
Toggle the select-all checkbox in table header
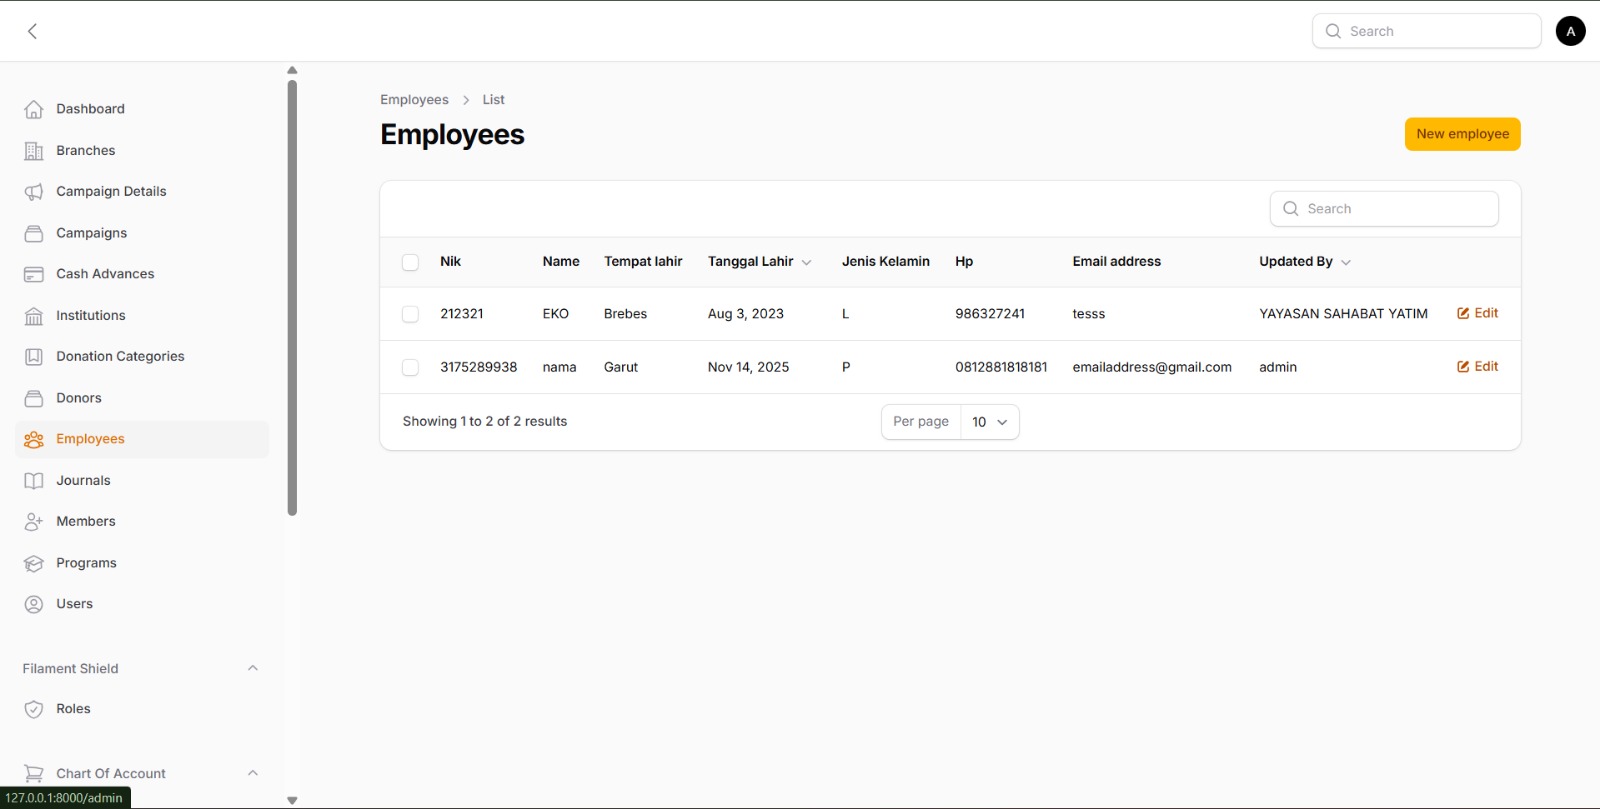410,262
